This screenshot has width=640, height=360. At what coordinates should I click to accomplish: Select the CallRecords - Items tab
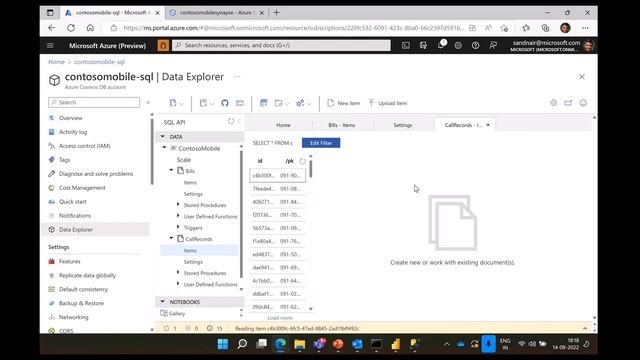click(463, 125)
